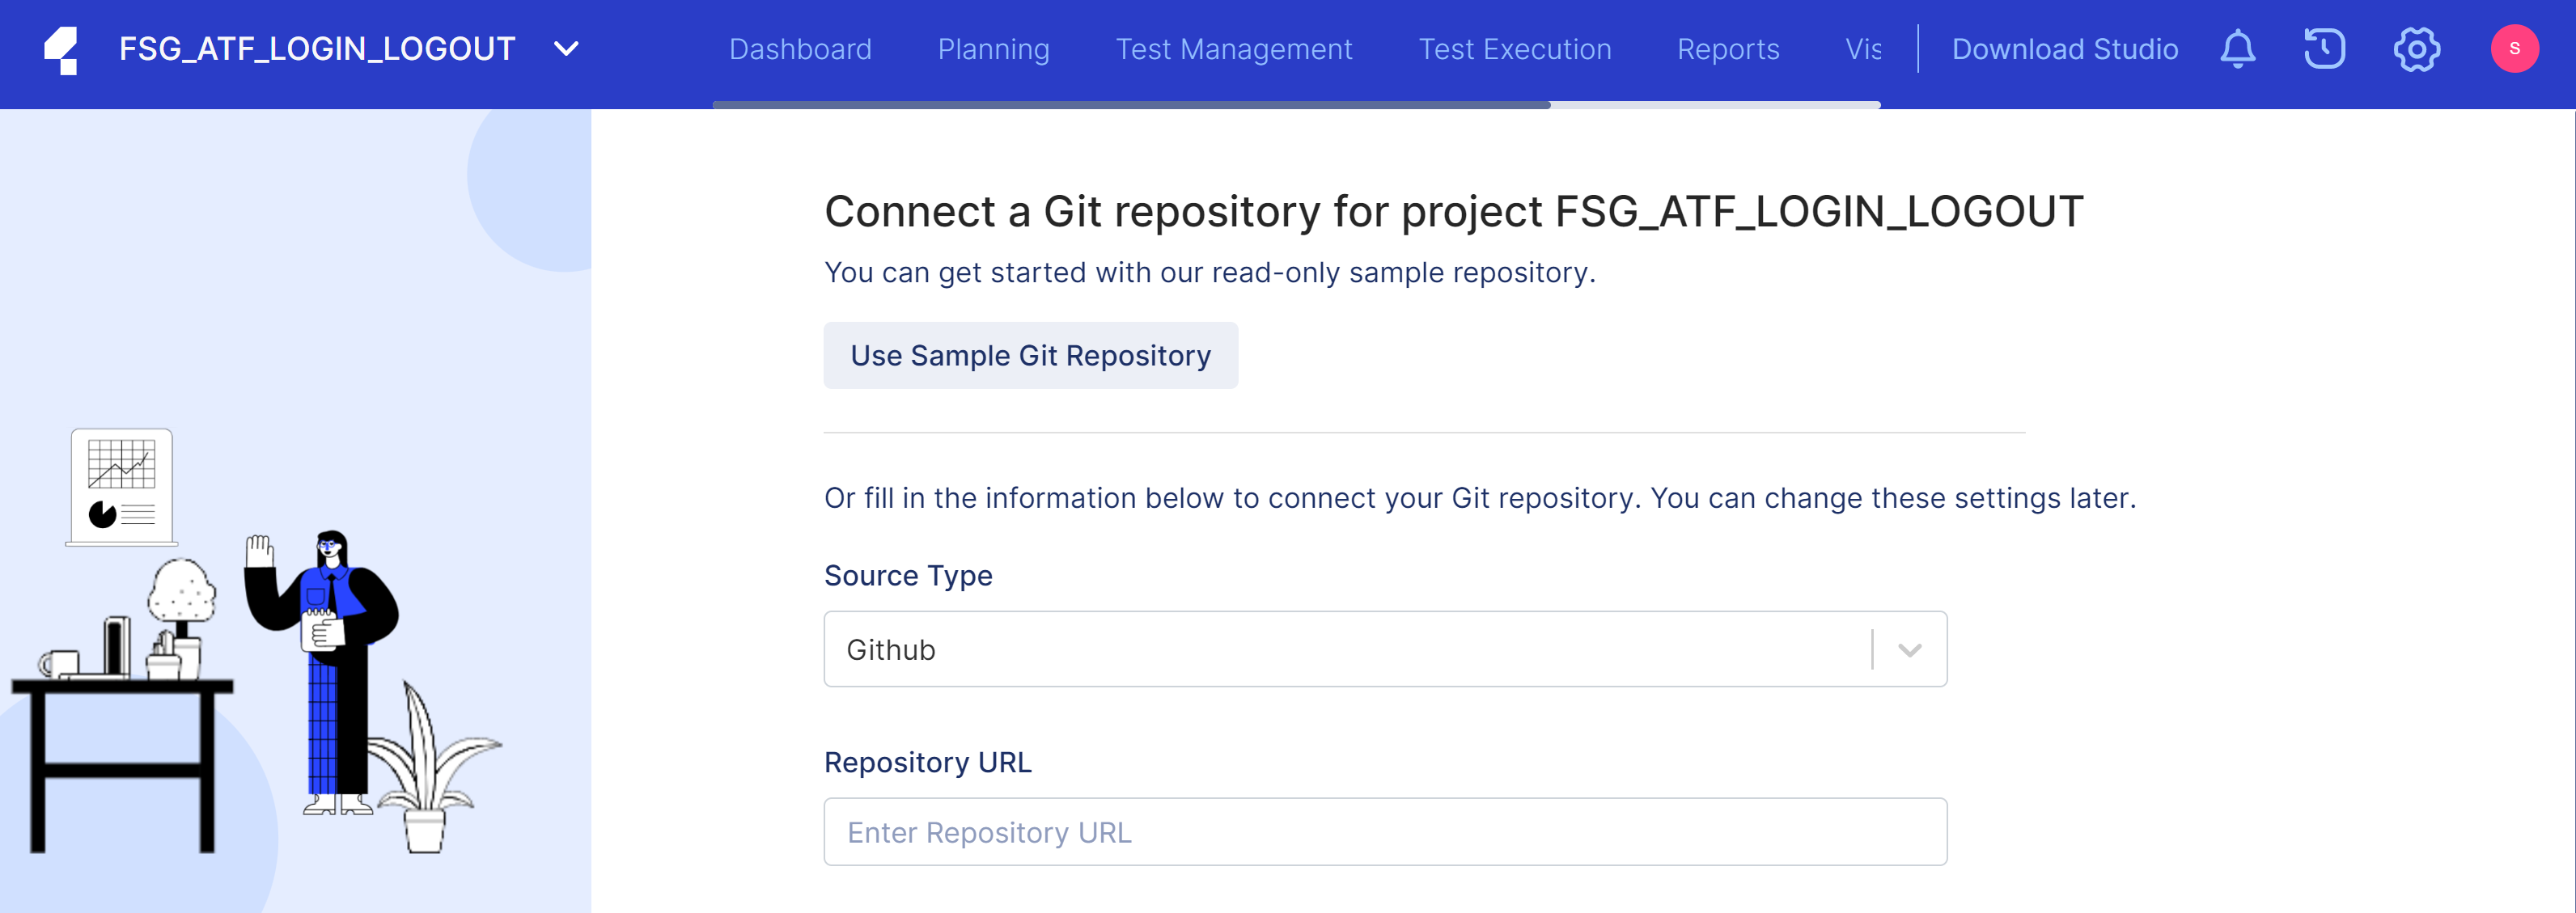The image size is (2576, 913).
Task: Go to the Dashboard tab
Action: (799, 49)
